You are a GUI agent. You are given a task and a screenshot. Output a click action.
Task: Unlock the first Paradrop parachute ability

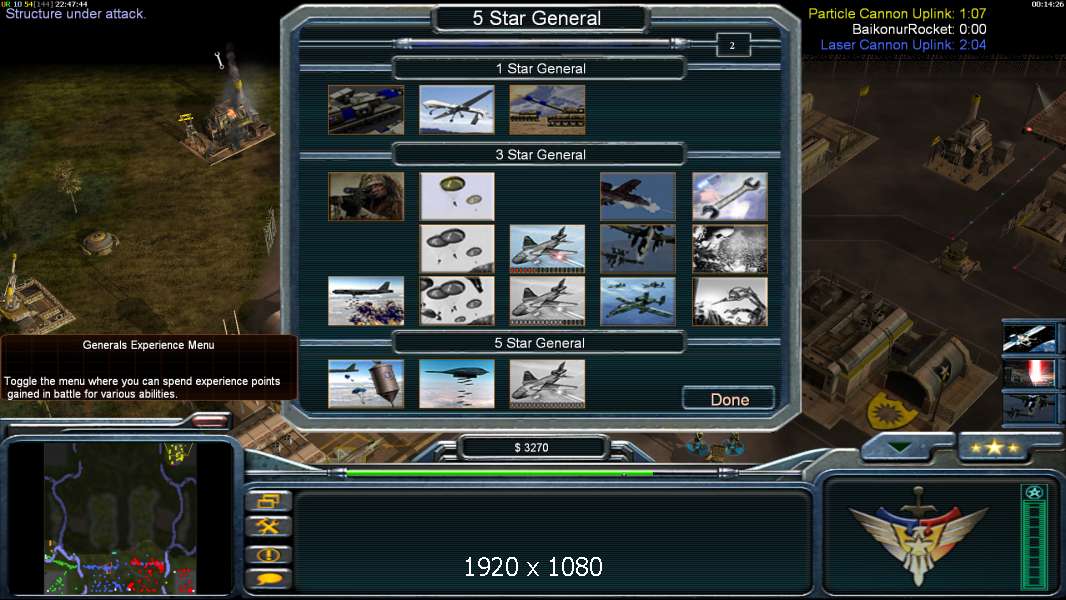tap(457, 196)
